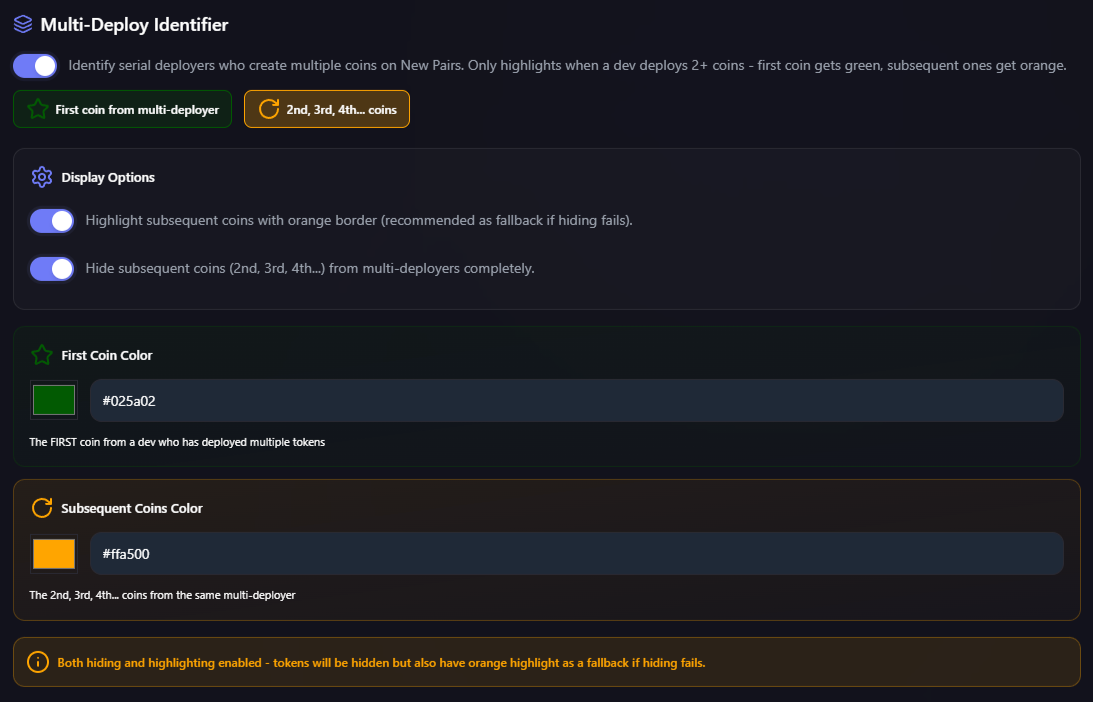Click the First Coin Color section title
The width and height of the screenshot is (1093, 702).
(x=107, y=355)
